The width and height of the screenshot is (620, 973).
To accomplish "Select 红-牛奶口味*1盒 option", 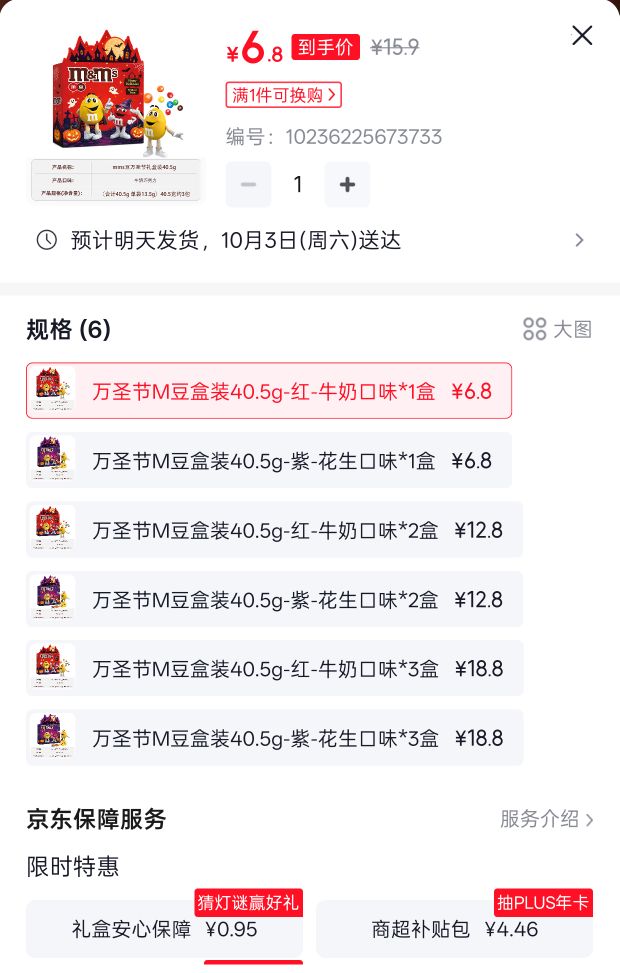I will [x=269, y=391].
